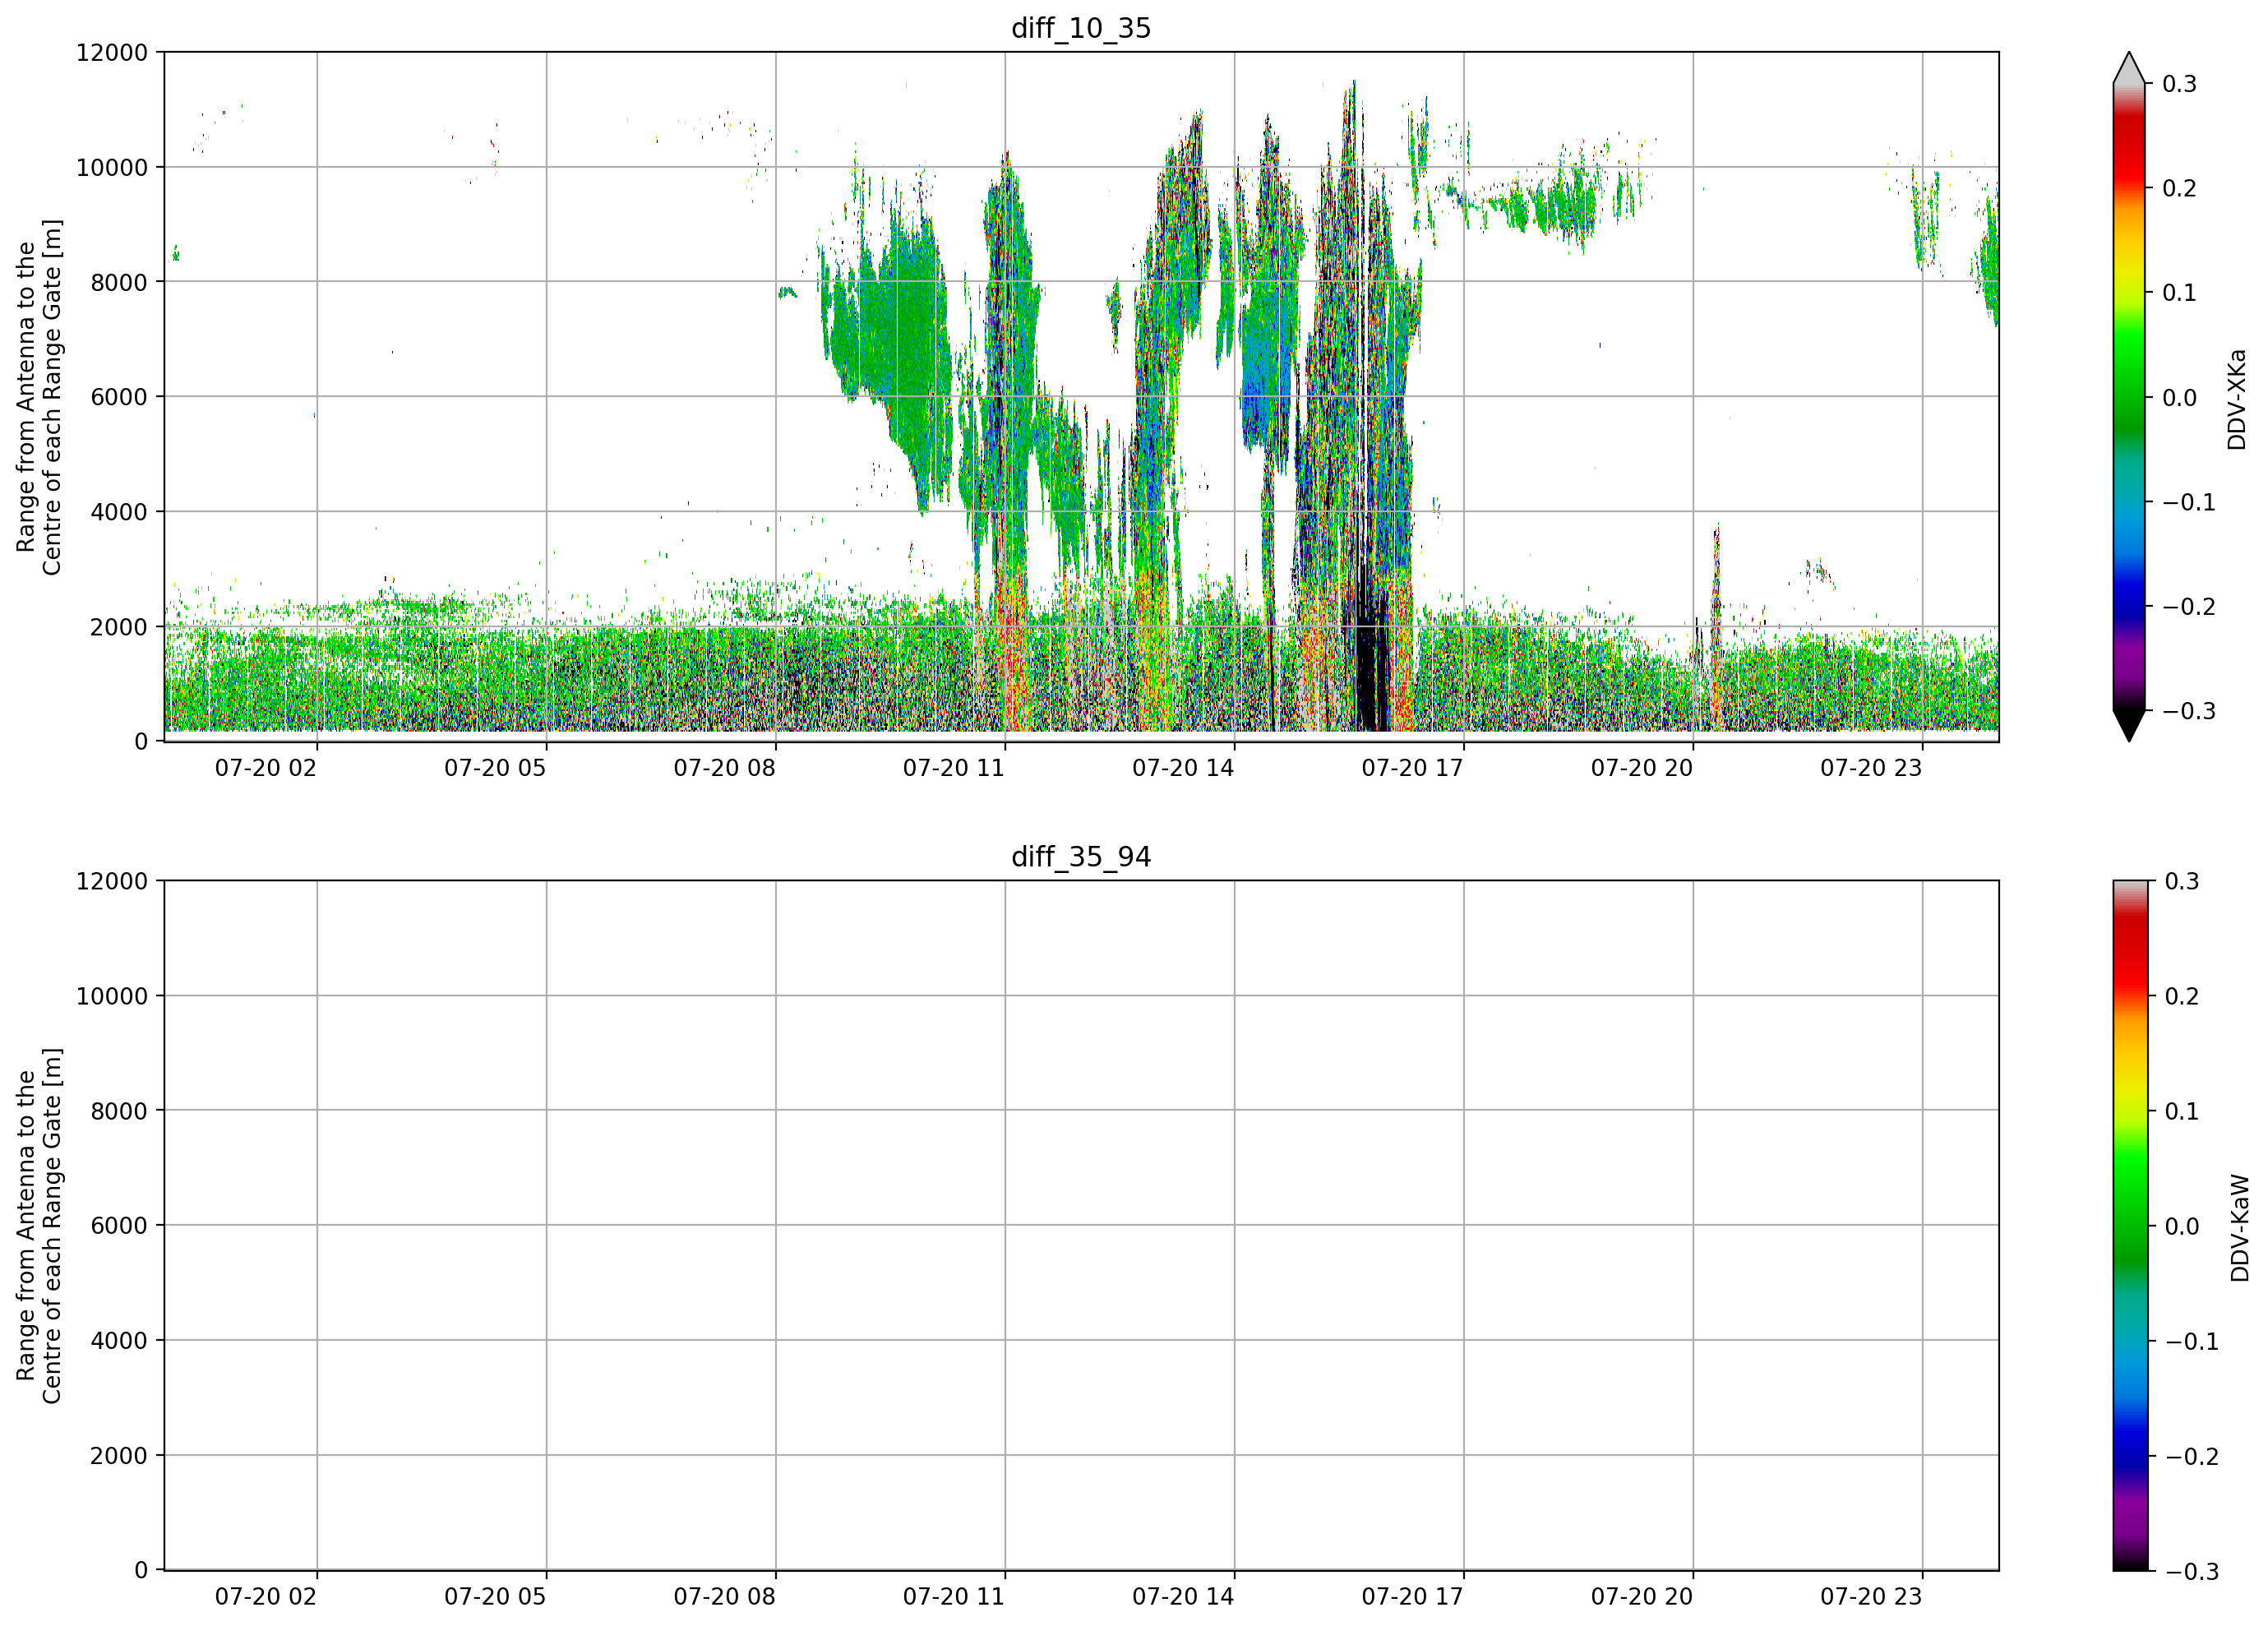Click the 10000 tick label on bottom plot
Screen dimensions: 2268x1626
point(112,996)
